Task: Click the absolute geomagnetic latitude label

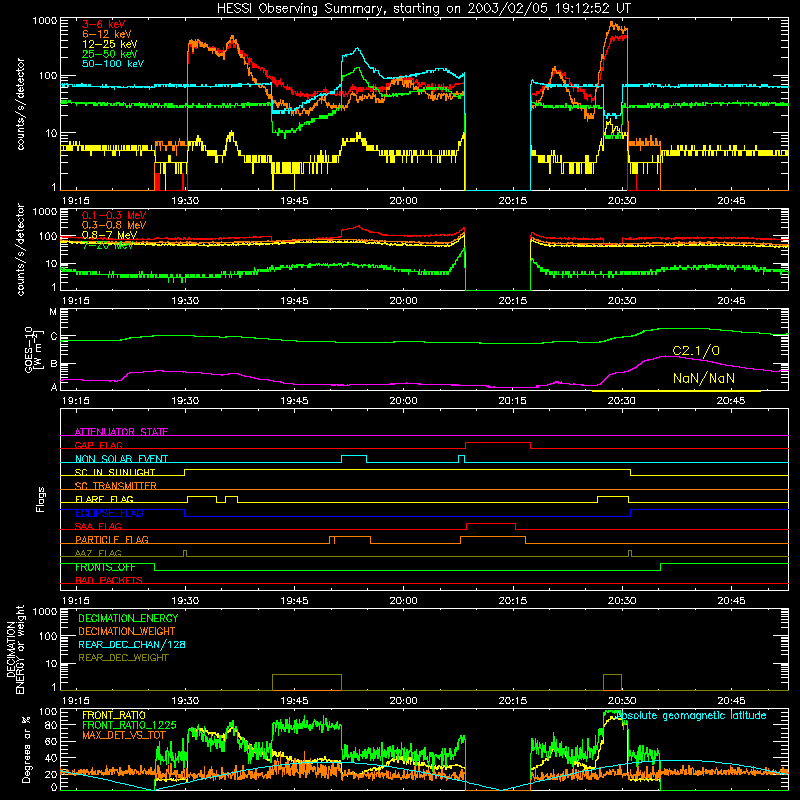Action: point(691,715)
